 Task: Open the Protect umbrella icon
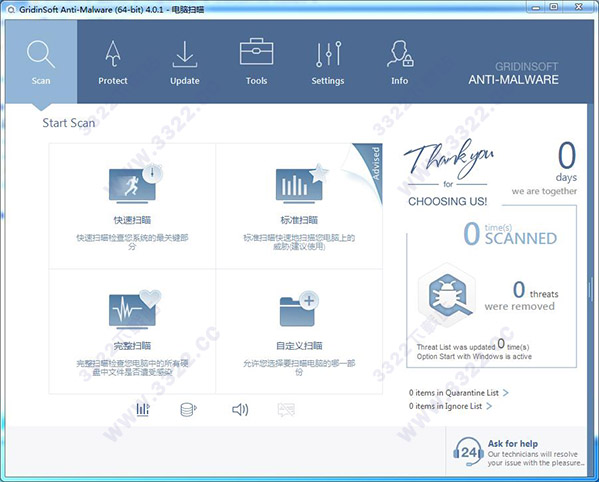tap(113, 53)
